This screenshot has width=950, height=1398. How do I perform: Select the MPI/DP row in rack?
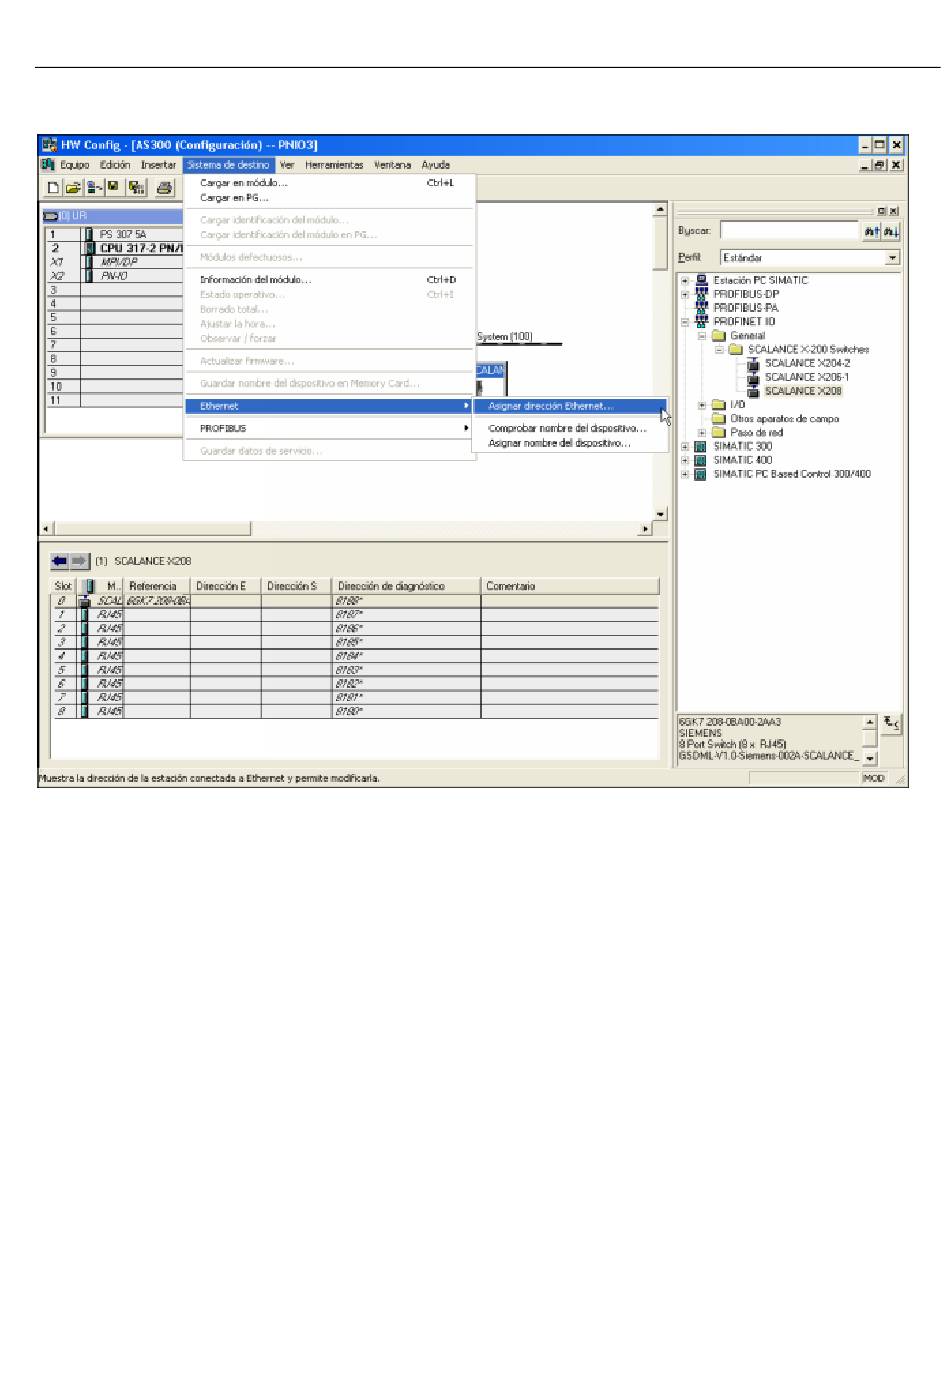point(113,262)
